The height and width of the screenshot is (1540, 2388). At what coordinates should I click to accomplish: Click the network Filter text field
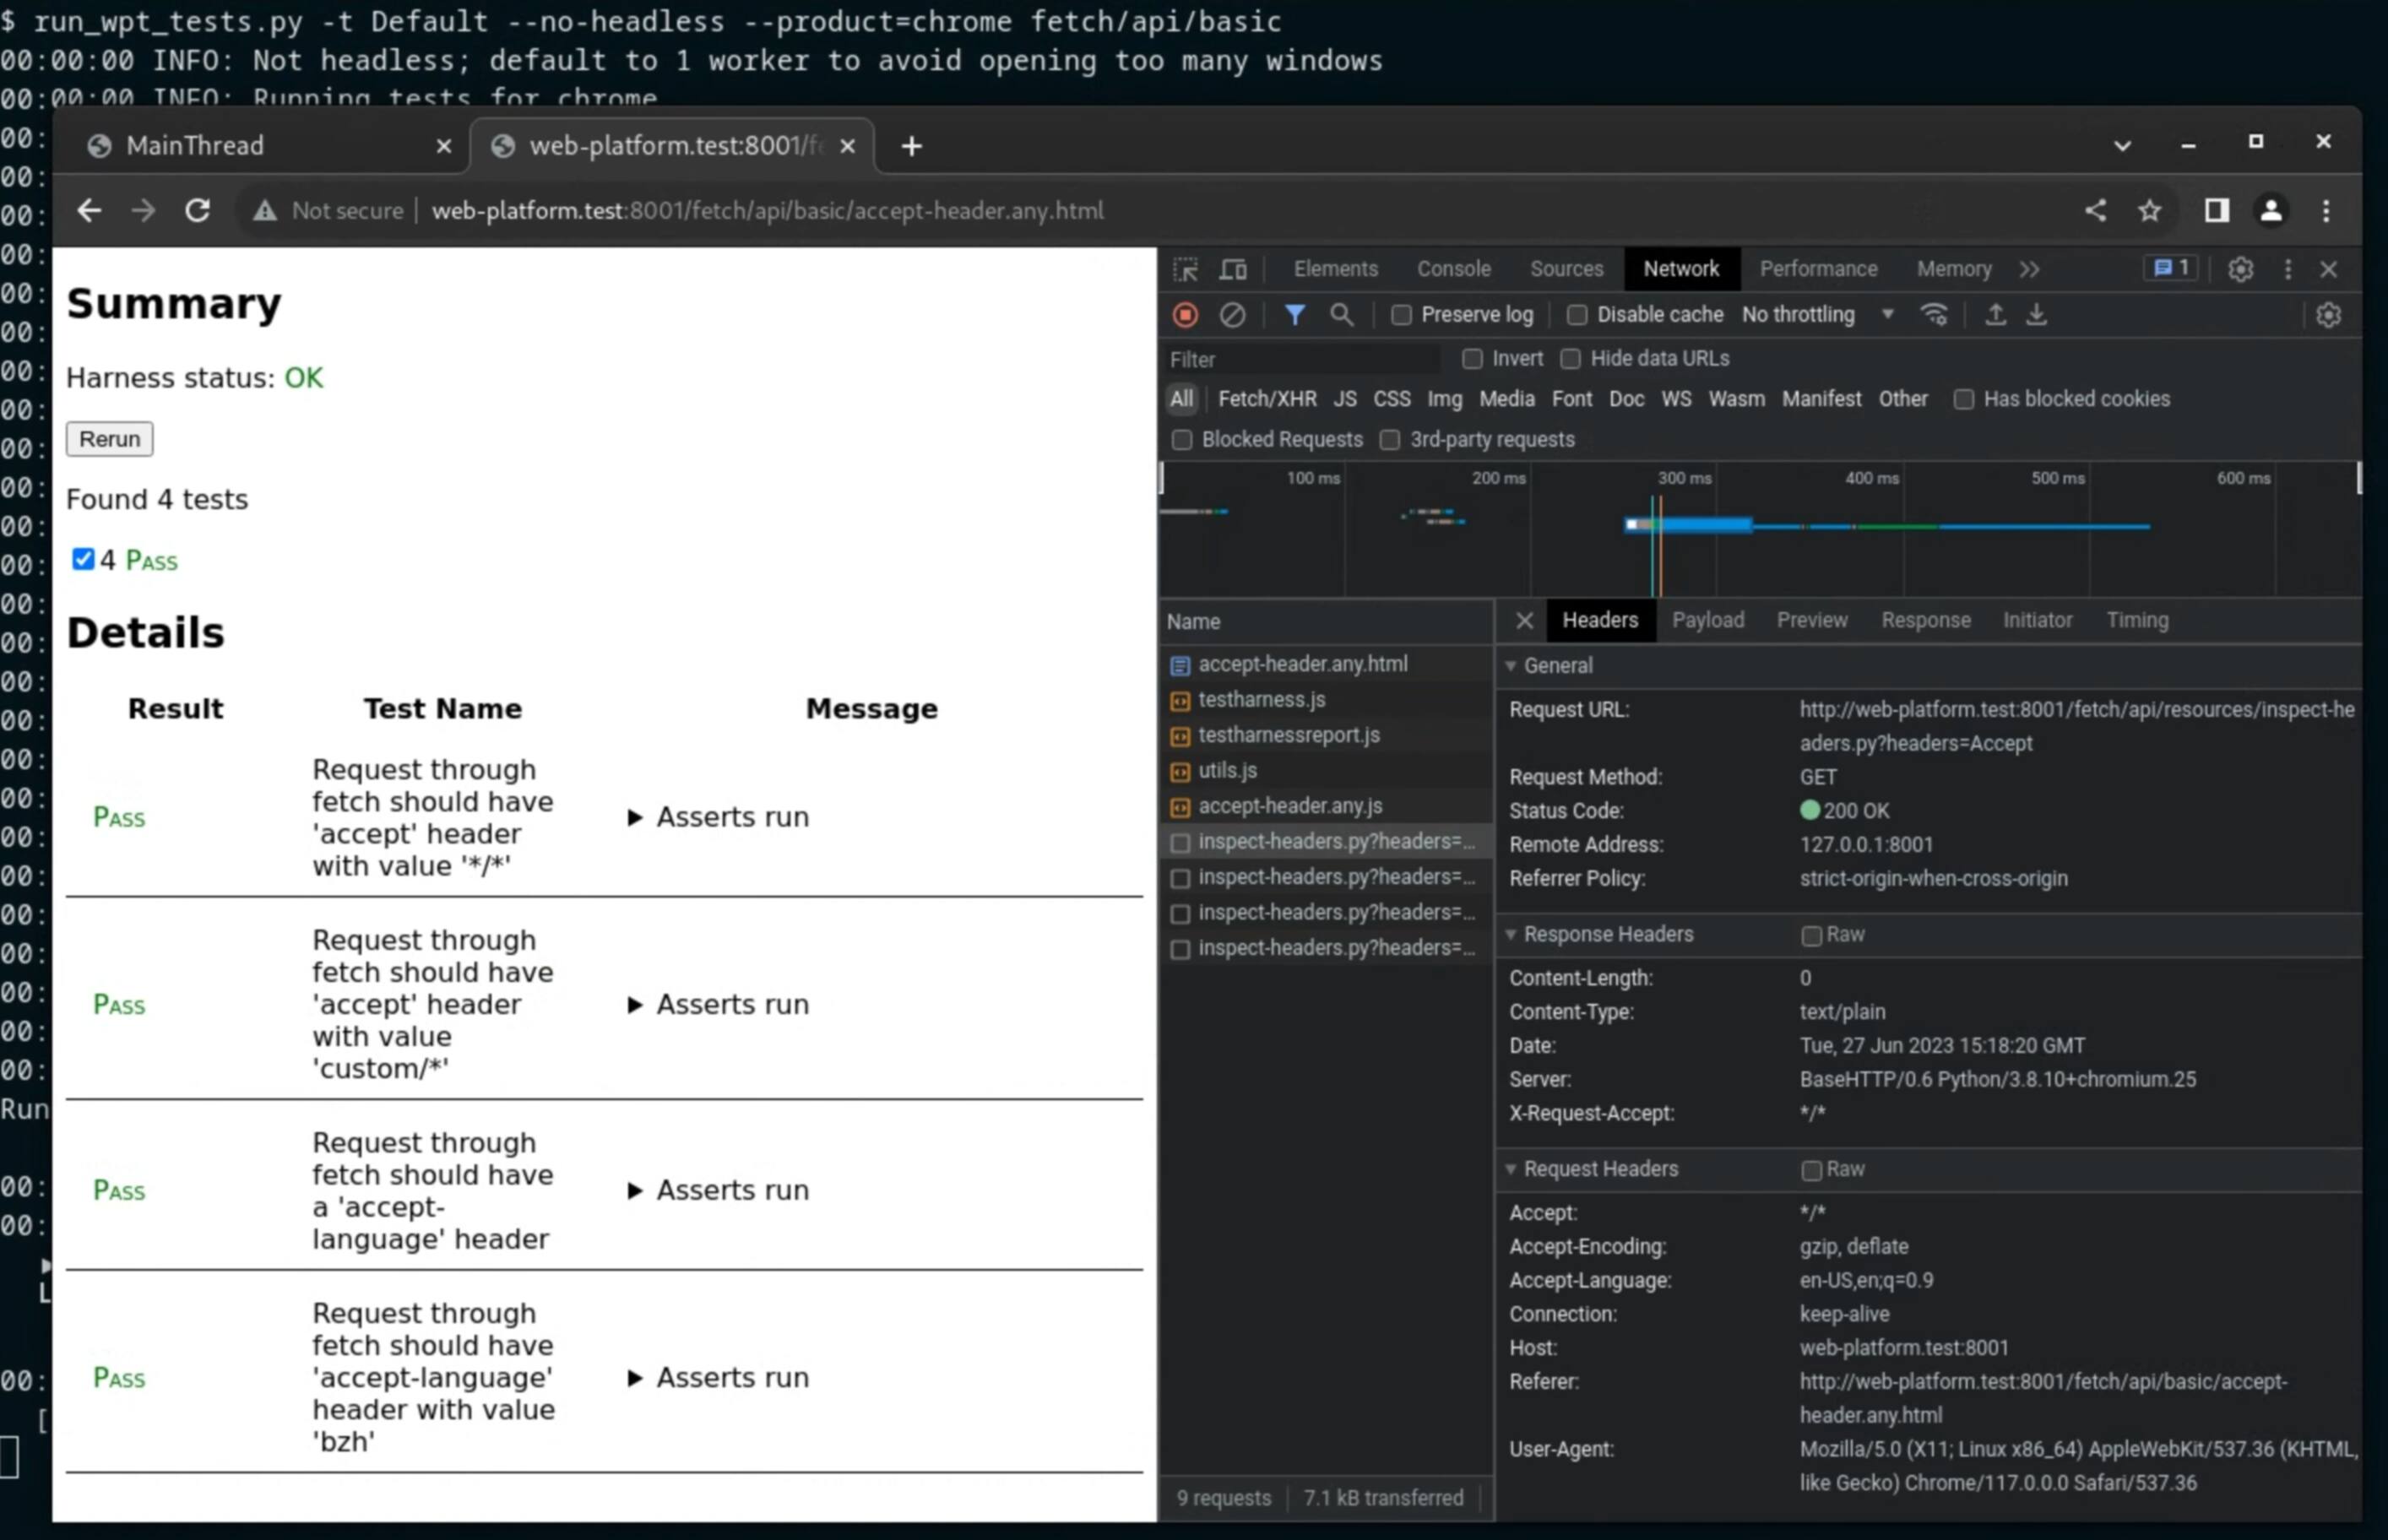pyautogui.click(x=1300, y=359)
